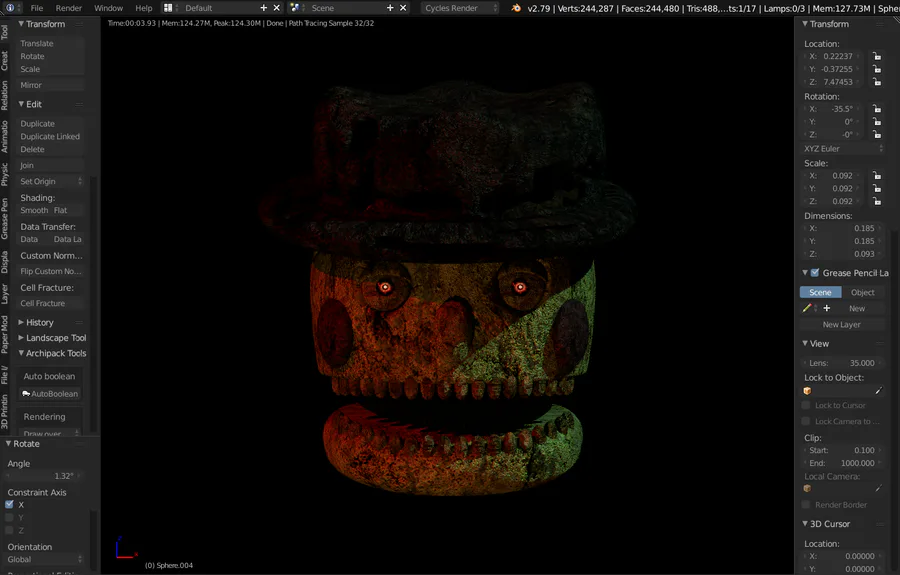The image size is (900, 575).
Task: Toggle the X constraint axis checkbox
Action: (9, 504)
